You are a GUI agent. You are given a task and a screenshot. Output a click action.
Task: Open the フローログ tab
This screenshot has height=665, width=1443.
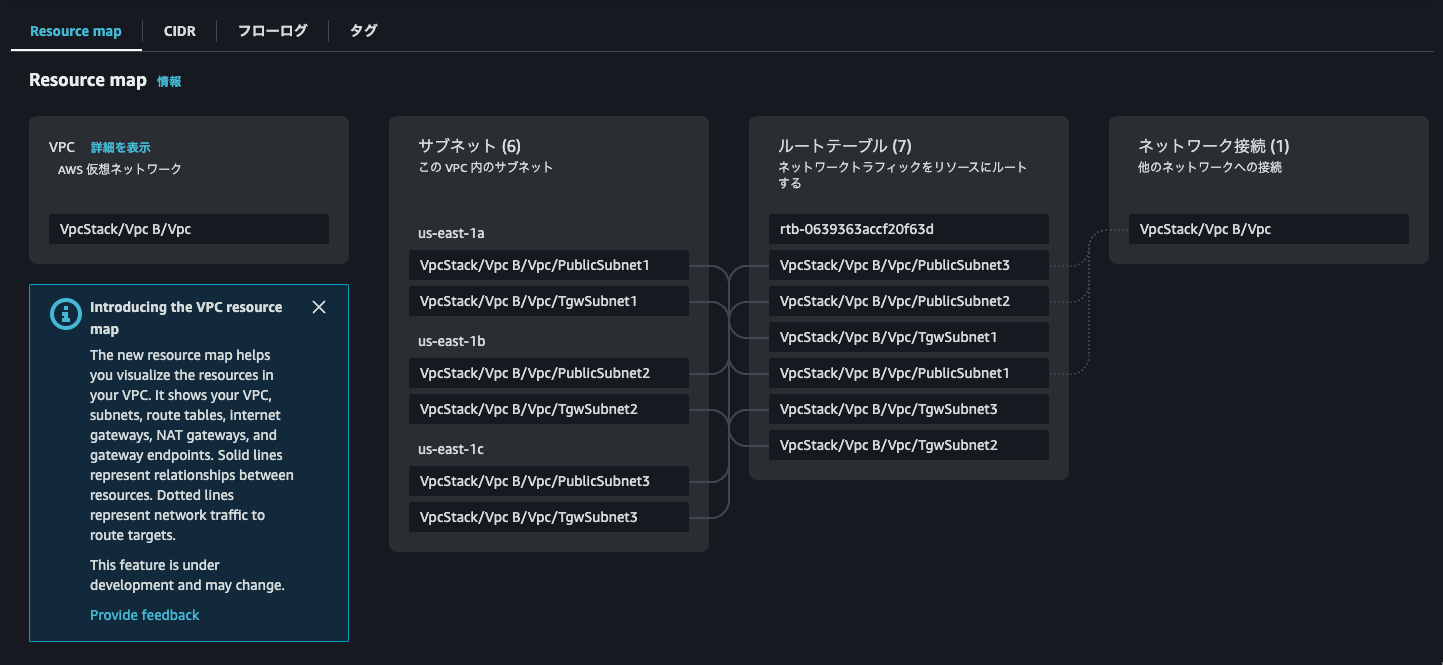tap(270, 30)
